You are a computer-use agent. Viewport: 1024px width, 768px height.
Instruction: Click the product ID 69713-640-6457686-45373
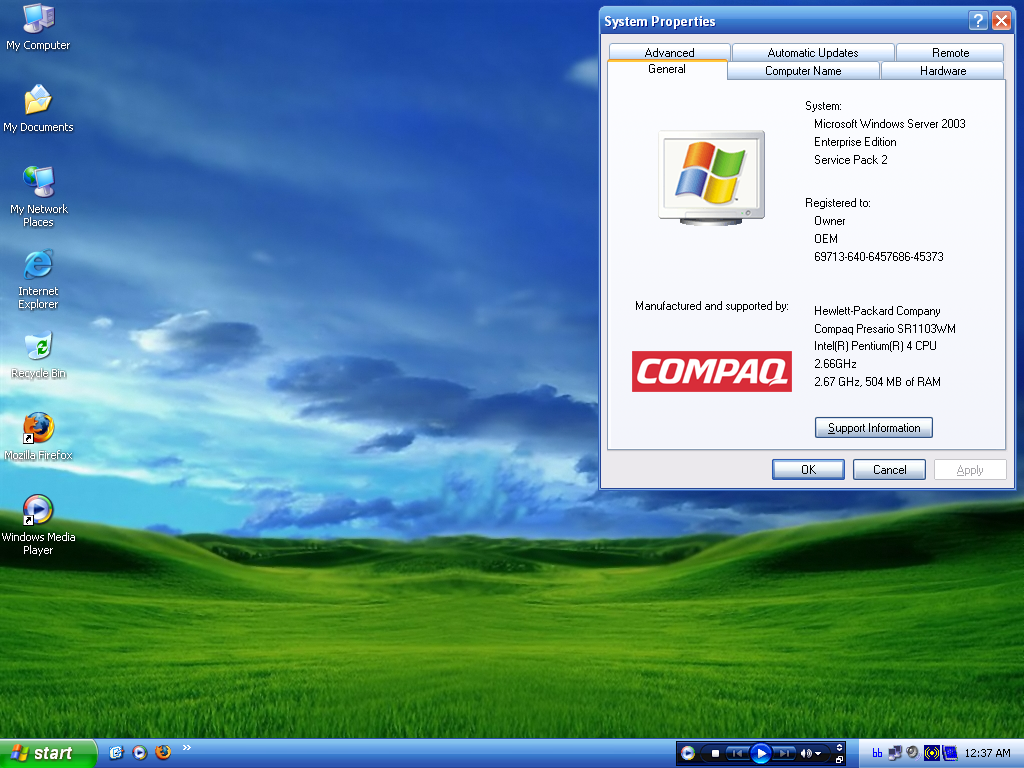878,257
